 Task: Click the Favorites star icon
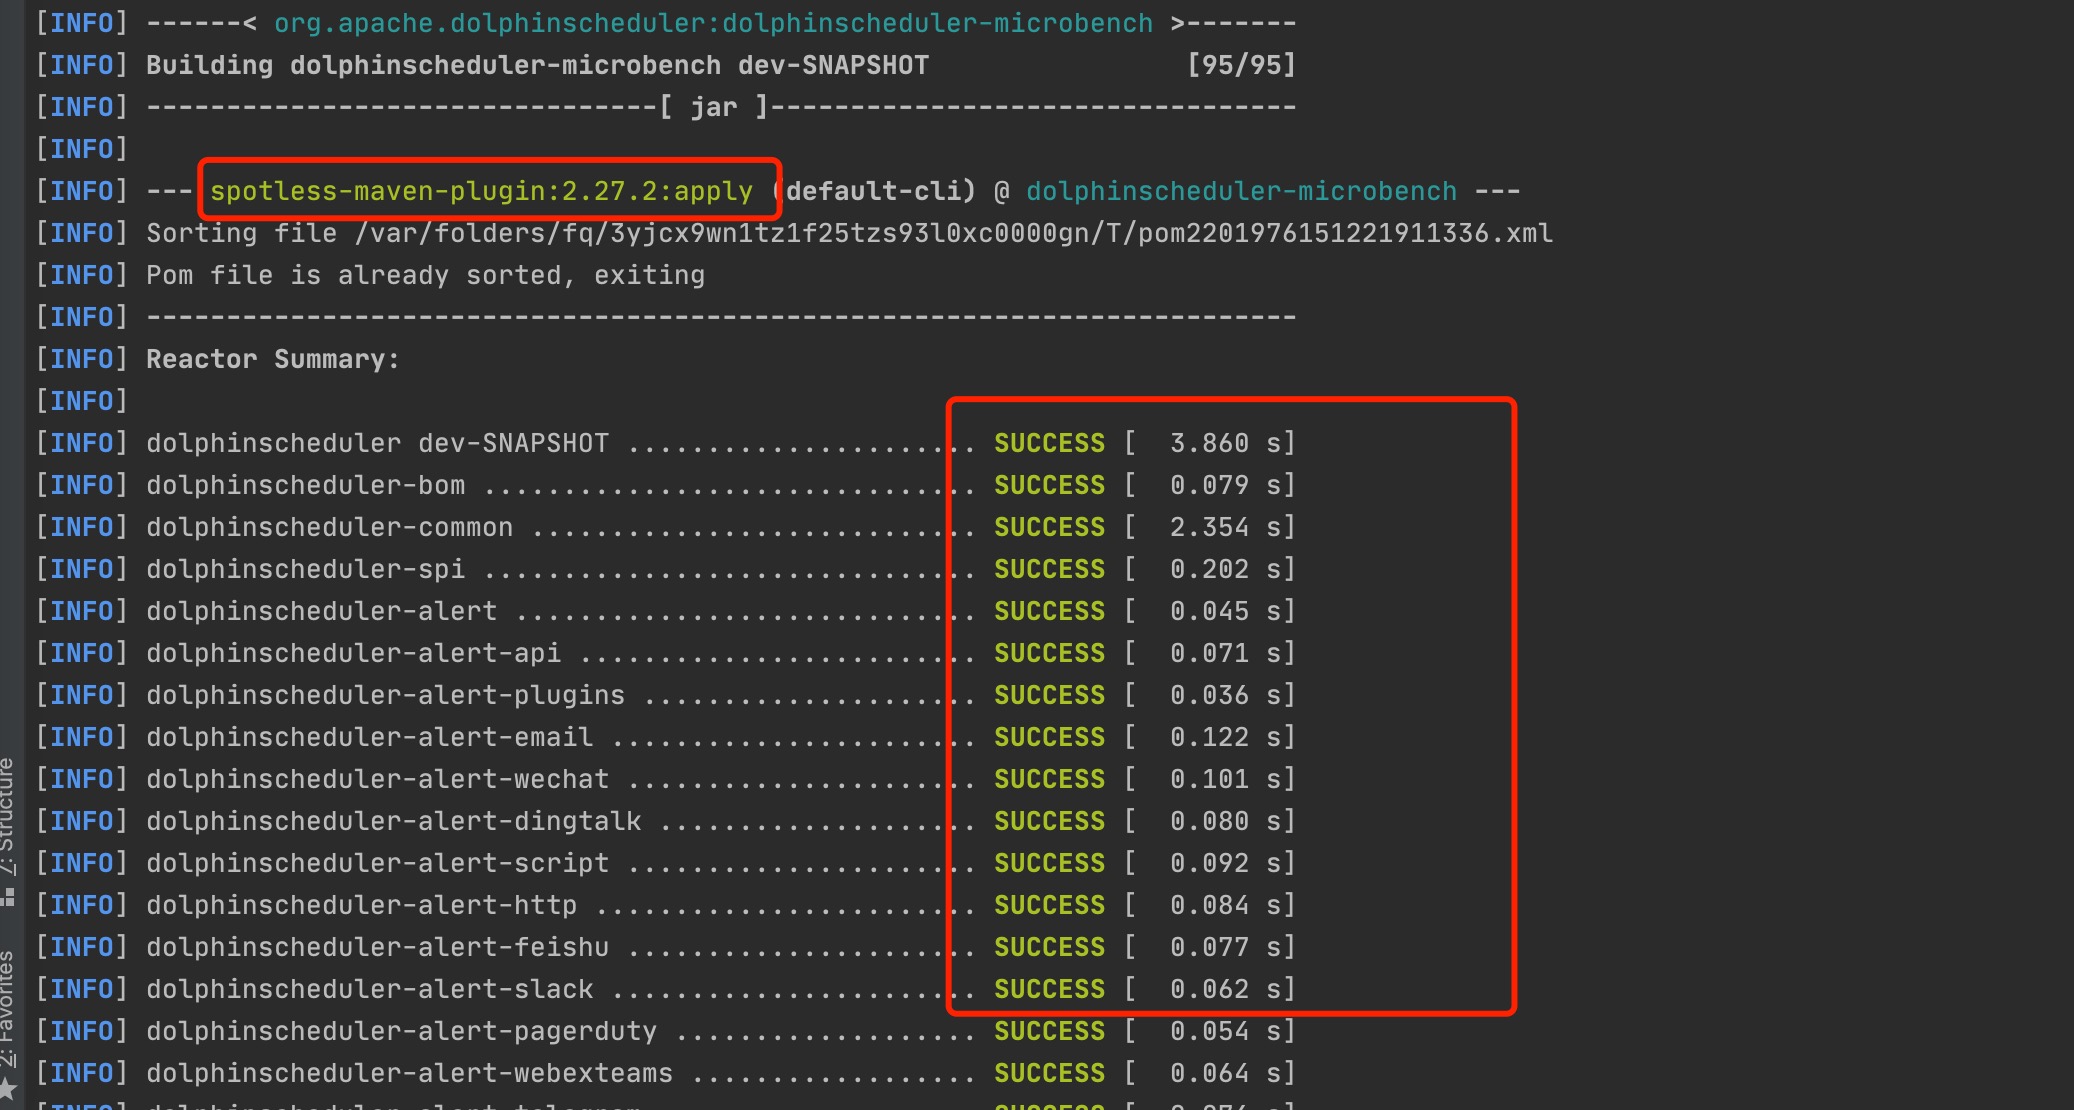9,1088
